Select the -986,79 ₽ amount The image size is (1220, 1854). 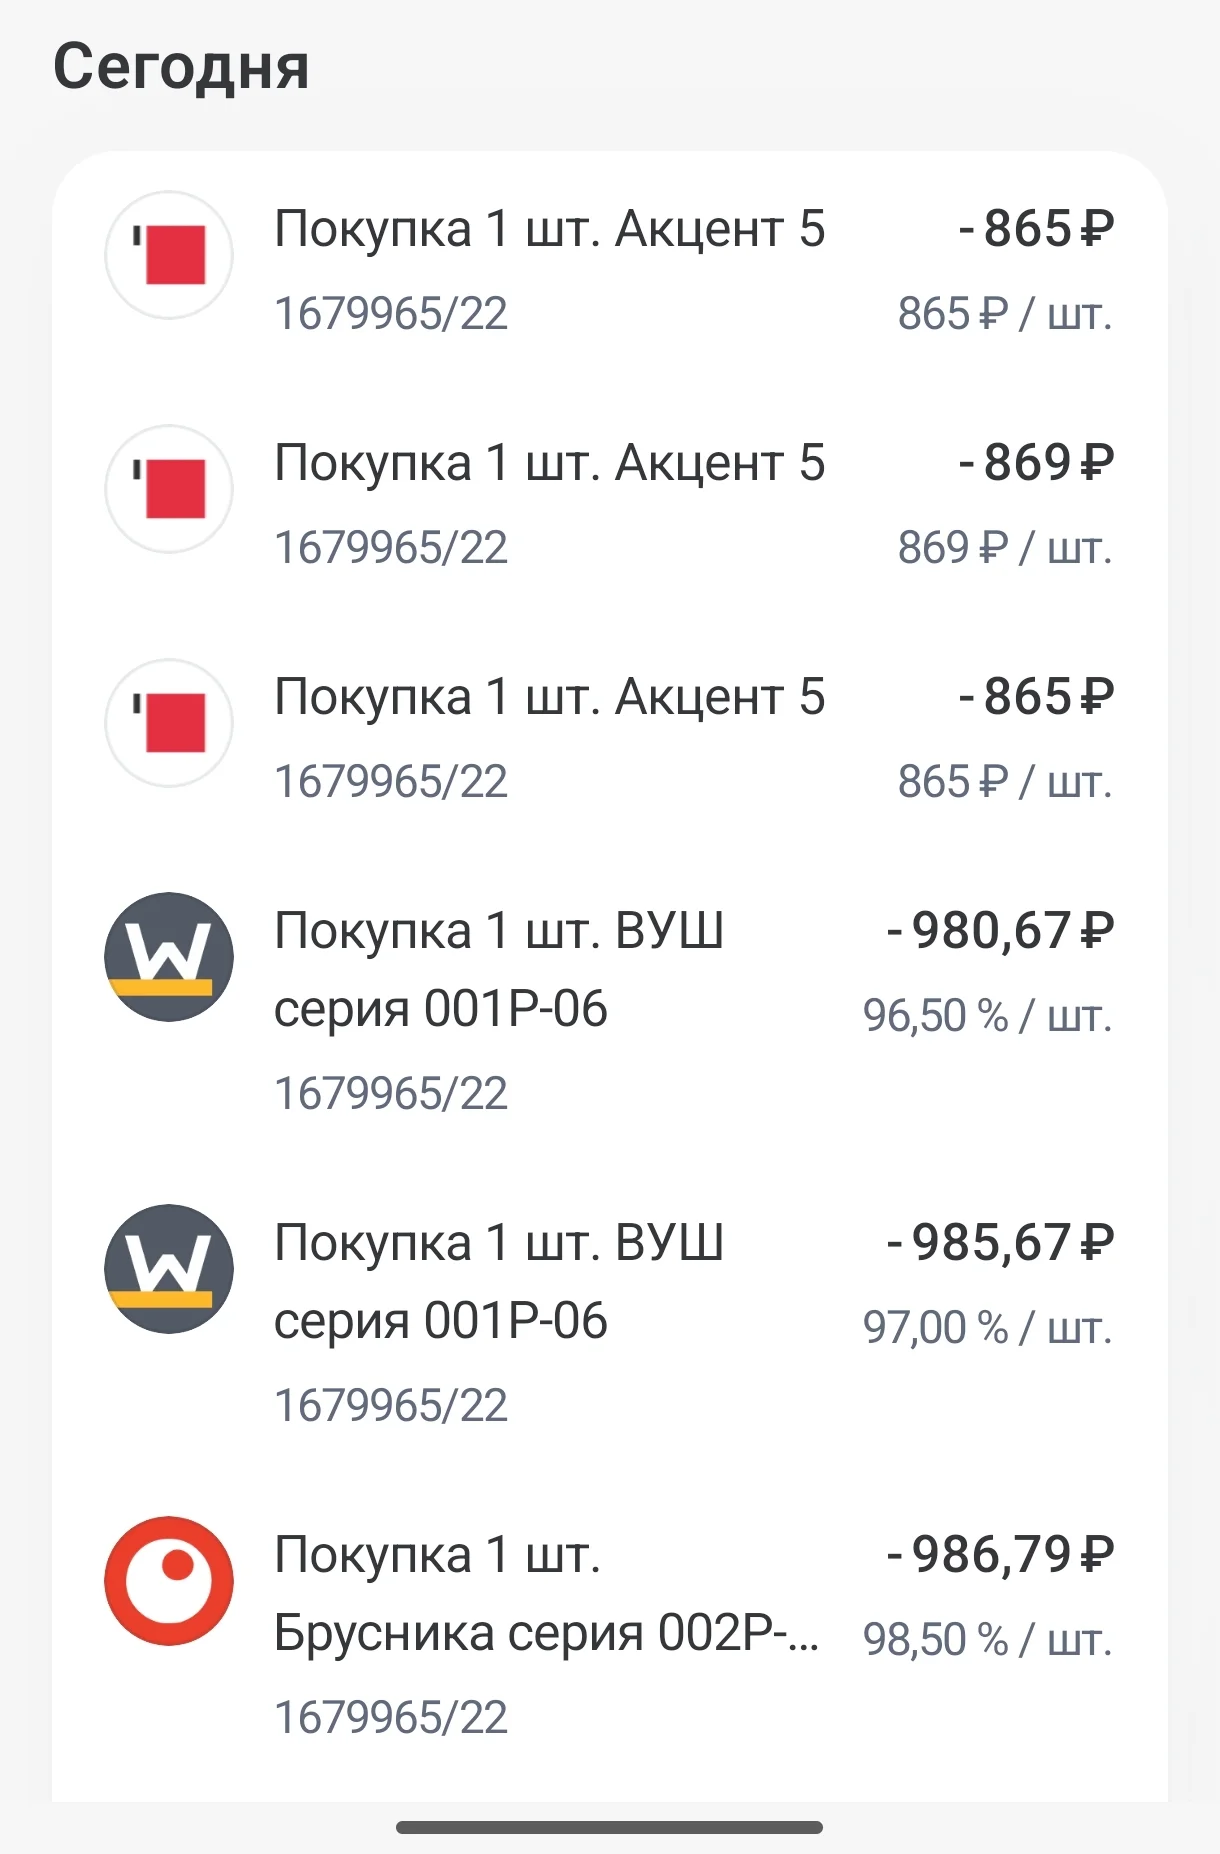[1000, 1555]
